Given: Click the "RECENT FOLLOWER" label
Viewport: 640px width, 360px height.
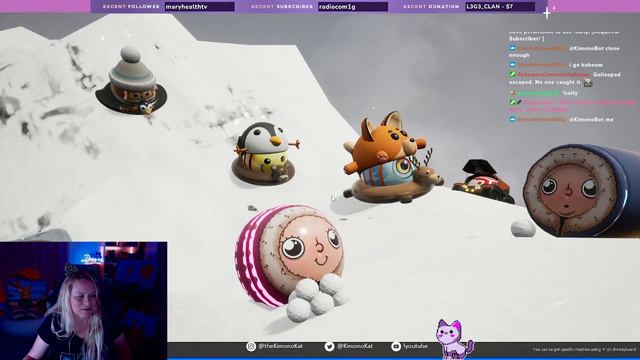Looking at the screenshot, I should [131, 7].
